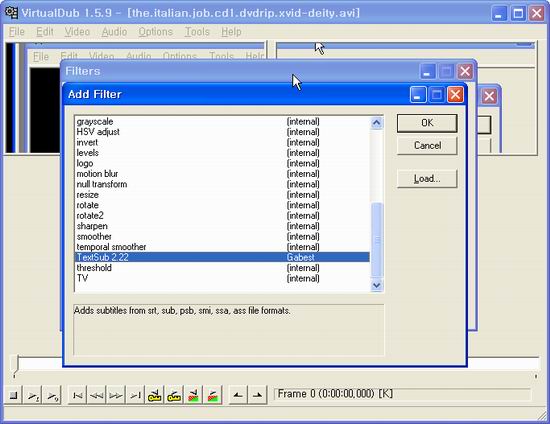The width and height of the screenshot is (550, 424).
Task: Set selection start mark-in
Action: point(238,395)
